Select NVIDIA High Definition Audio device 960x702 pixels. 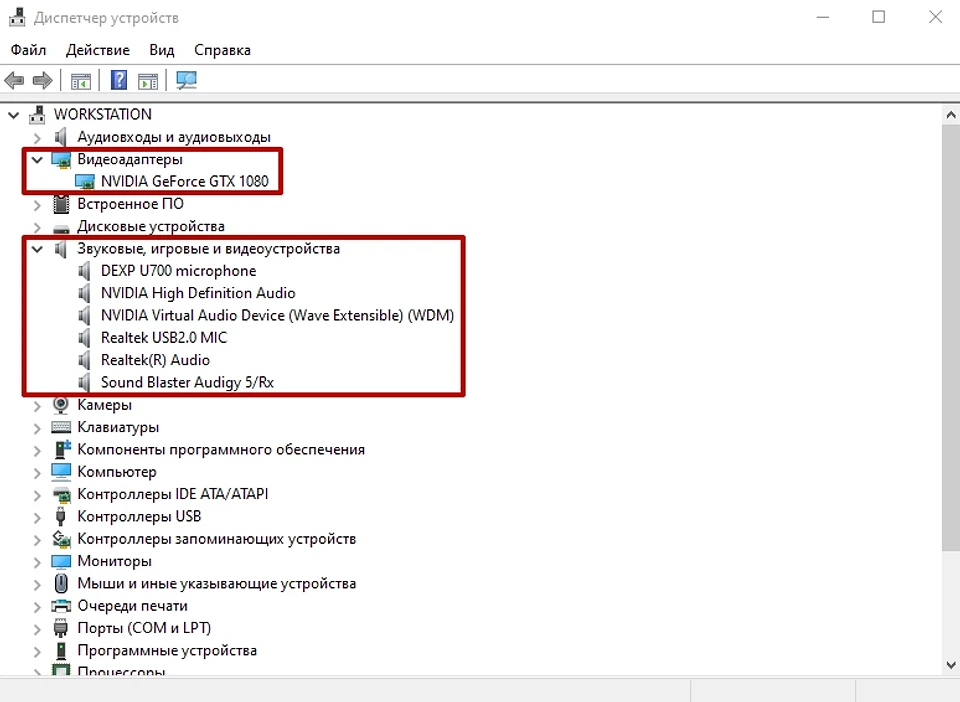pos(198,293)
